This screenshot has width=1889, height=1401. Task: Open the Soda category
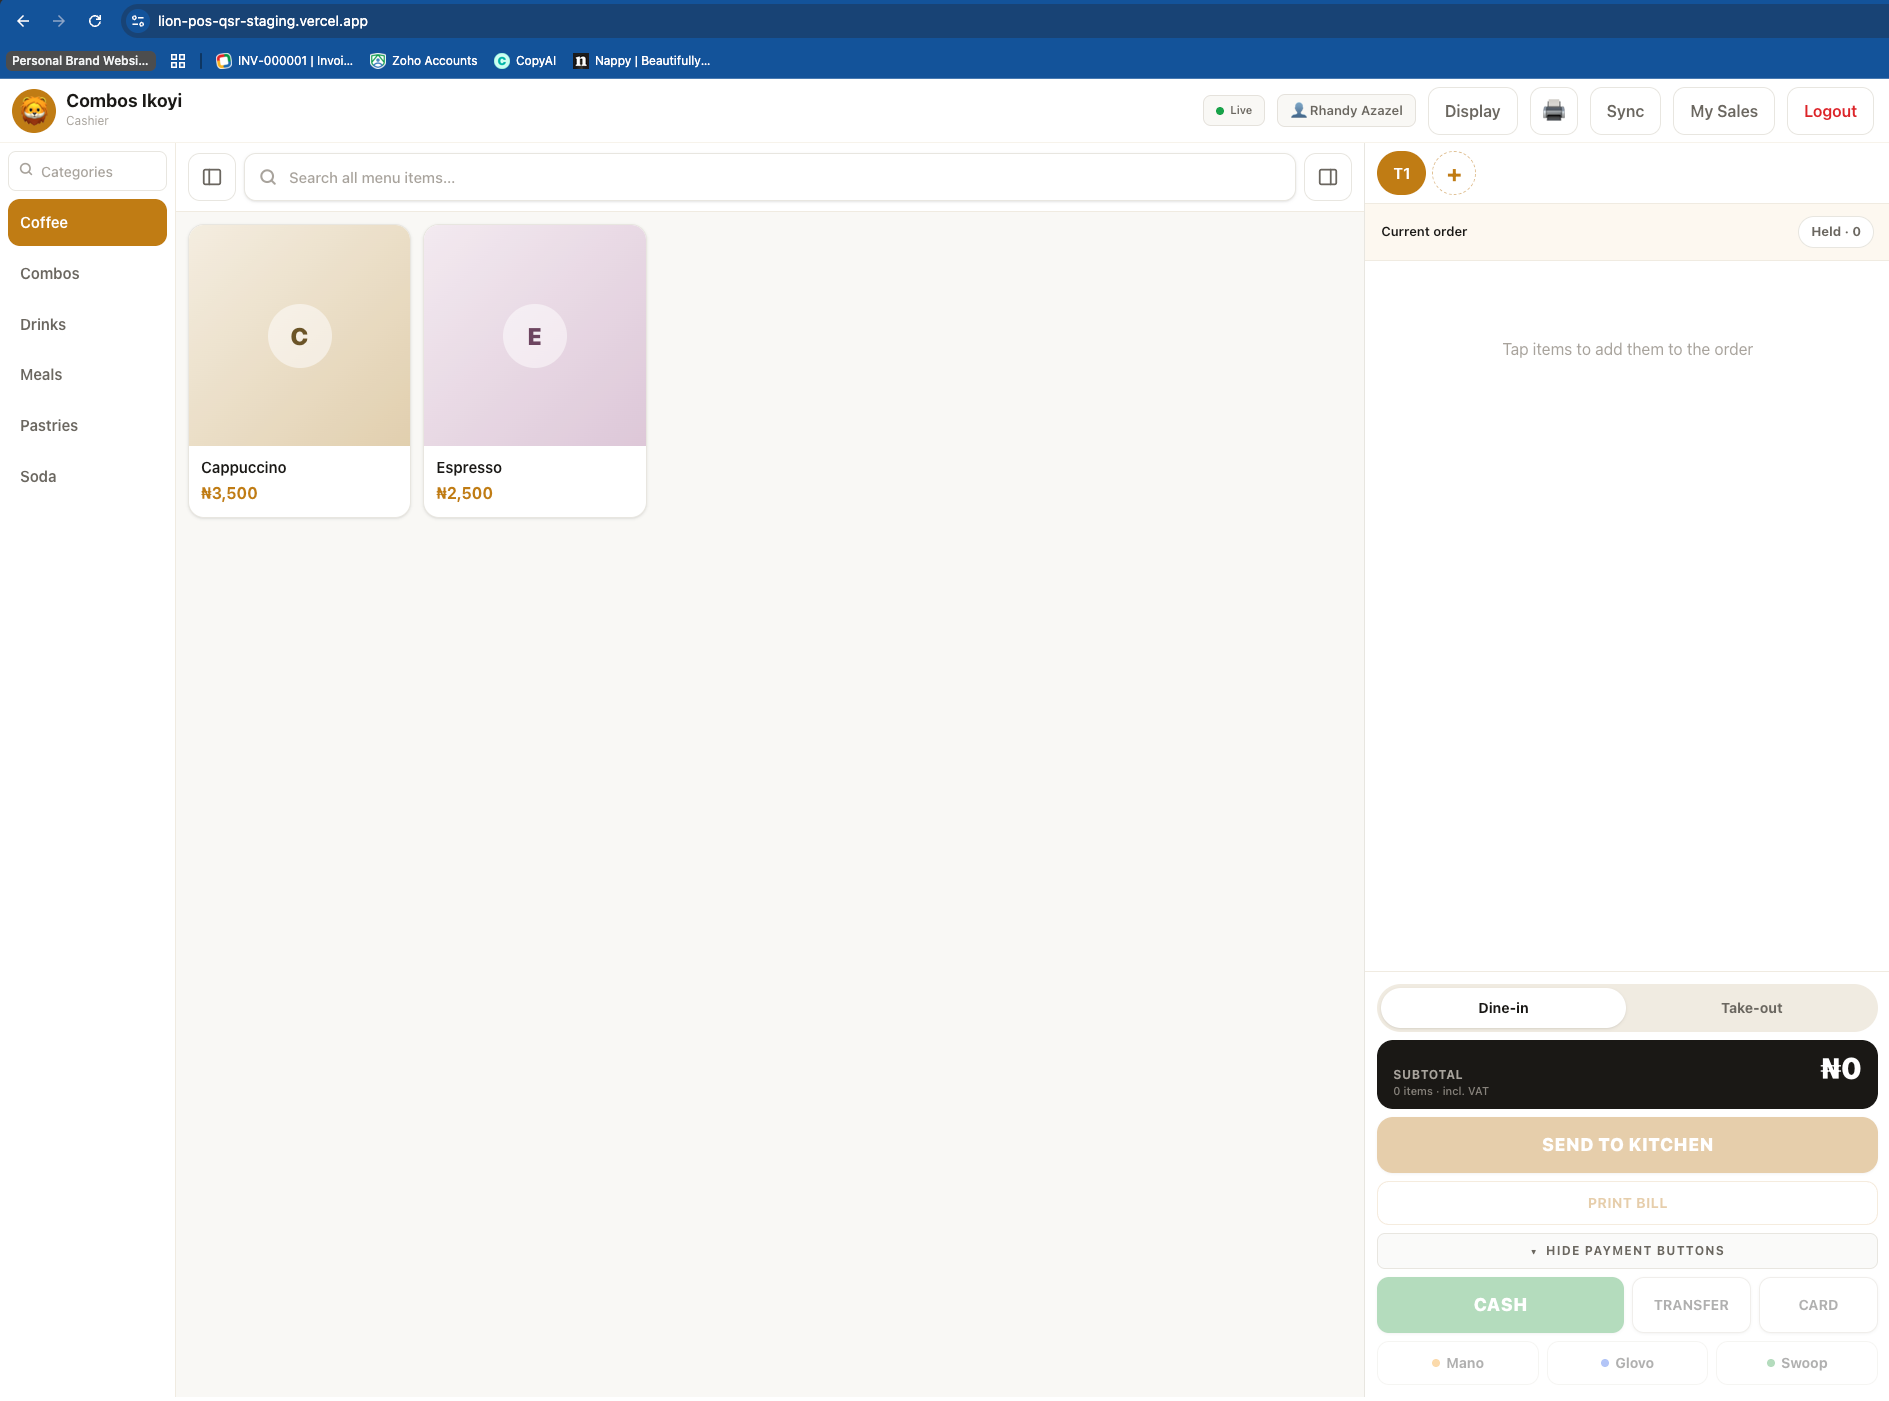point(87,476)
